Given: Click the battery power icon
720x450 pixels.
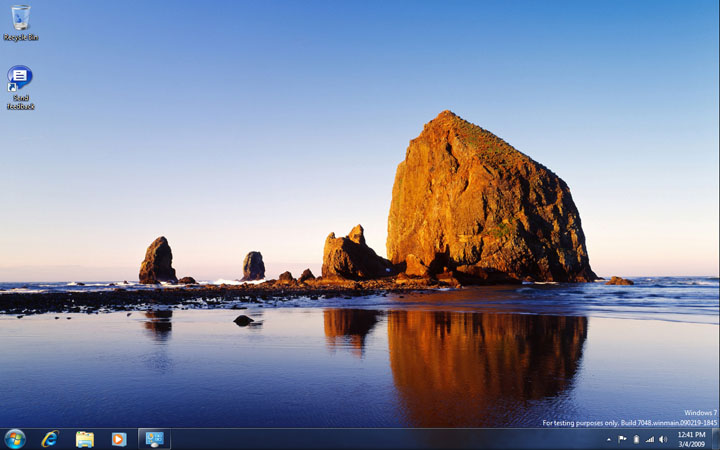Looking at the screenshot, I should pyautogui.click(x=636, y=439).
